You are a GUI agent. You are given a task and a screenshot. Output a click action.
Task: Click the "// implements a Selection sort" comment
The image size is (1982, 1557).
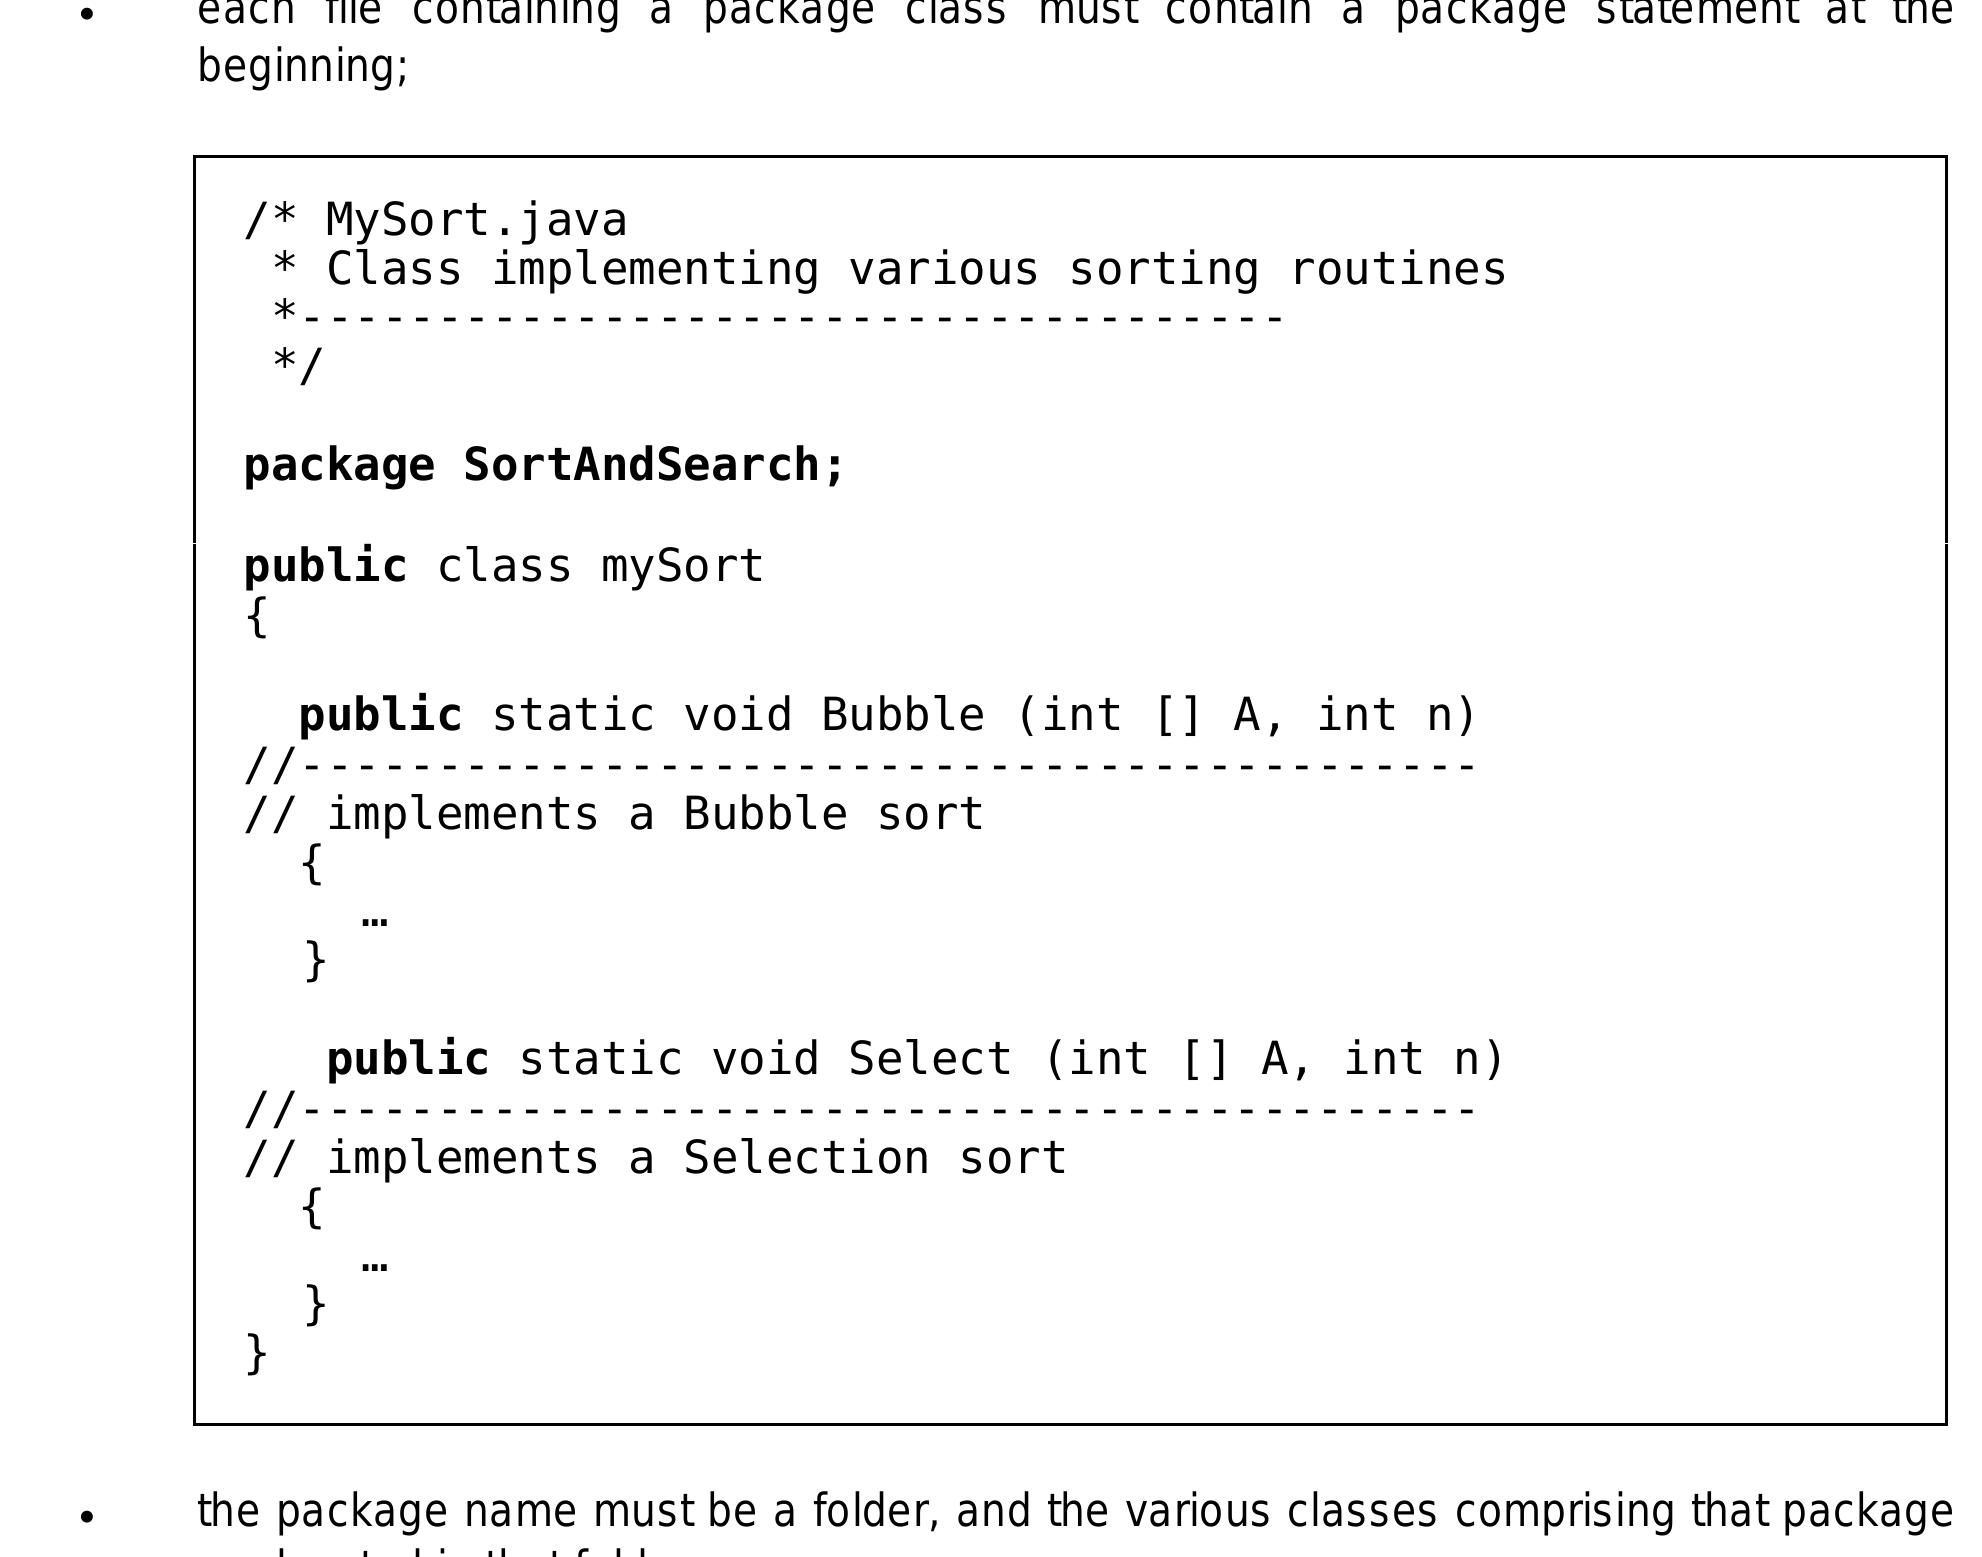(x=656, y=1158)
